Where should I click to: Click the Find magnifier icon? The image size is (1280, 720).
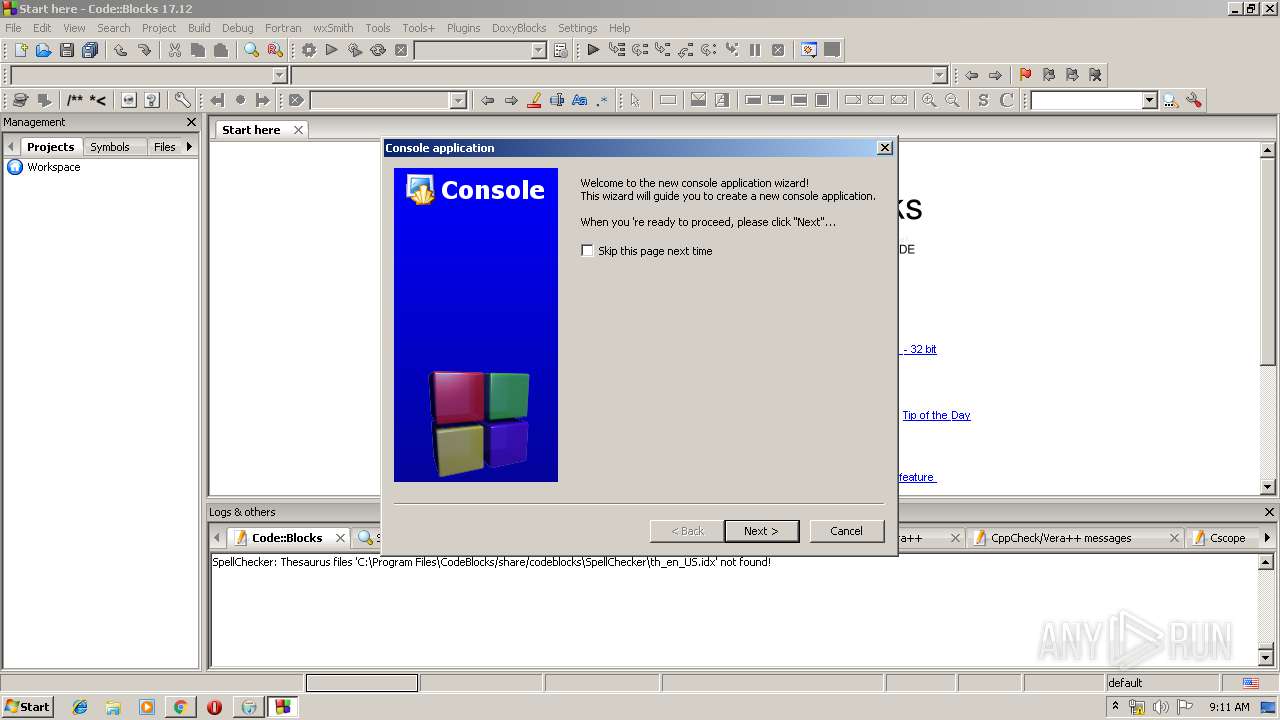tap(252, 50)
